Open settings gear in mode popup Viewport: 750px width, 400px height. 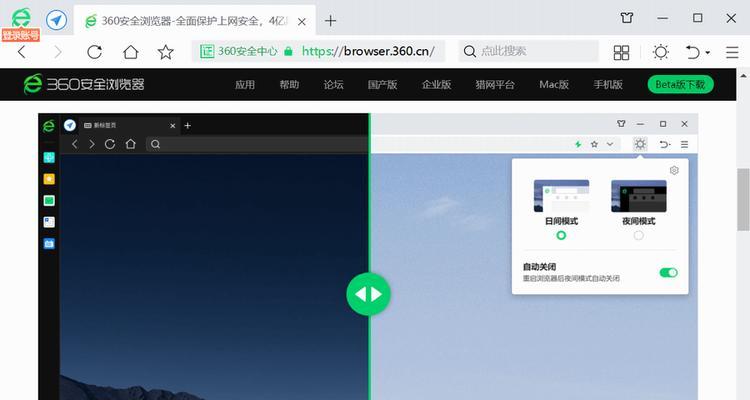click(674, 170)
